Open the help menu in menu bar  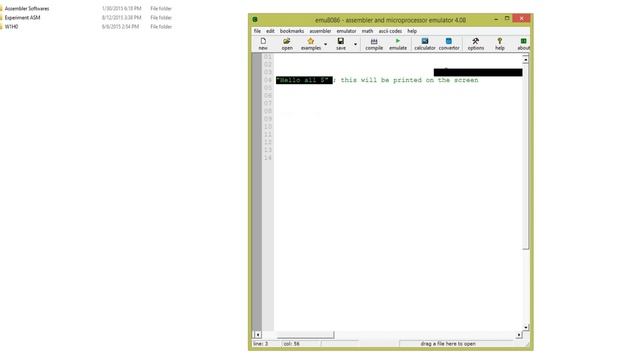coord(412,31)
